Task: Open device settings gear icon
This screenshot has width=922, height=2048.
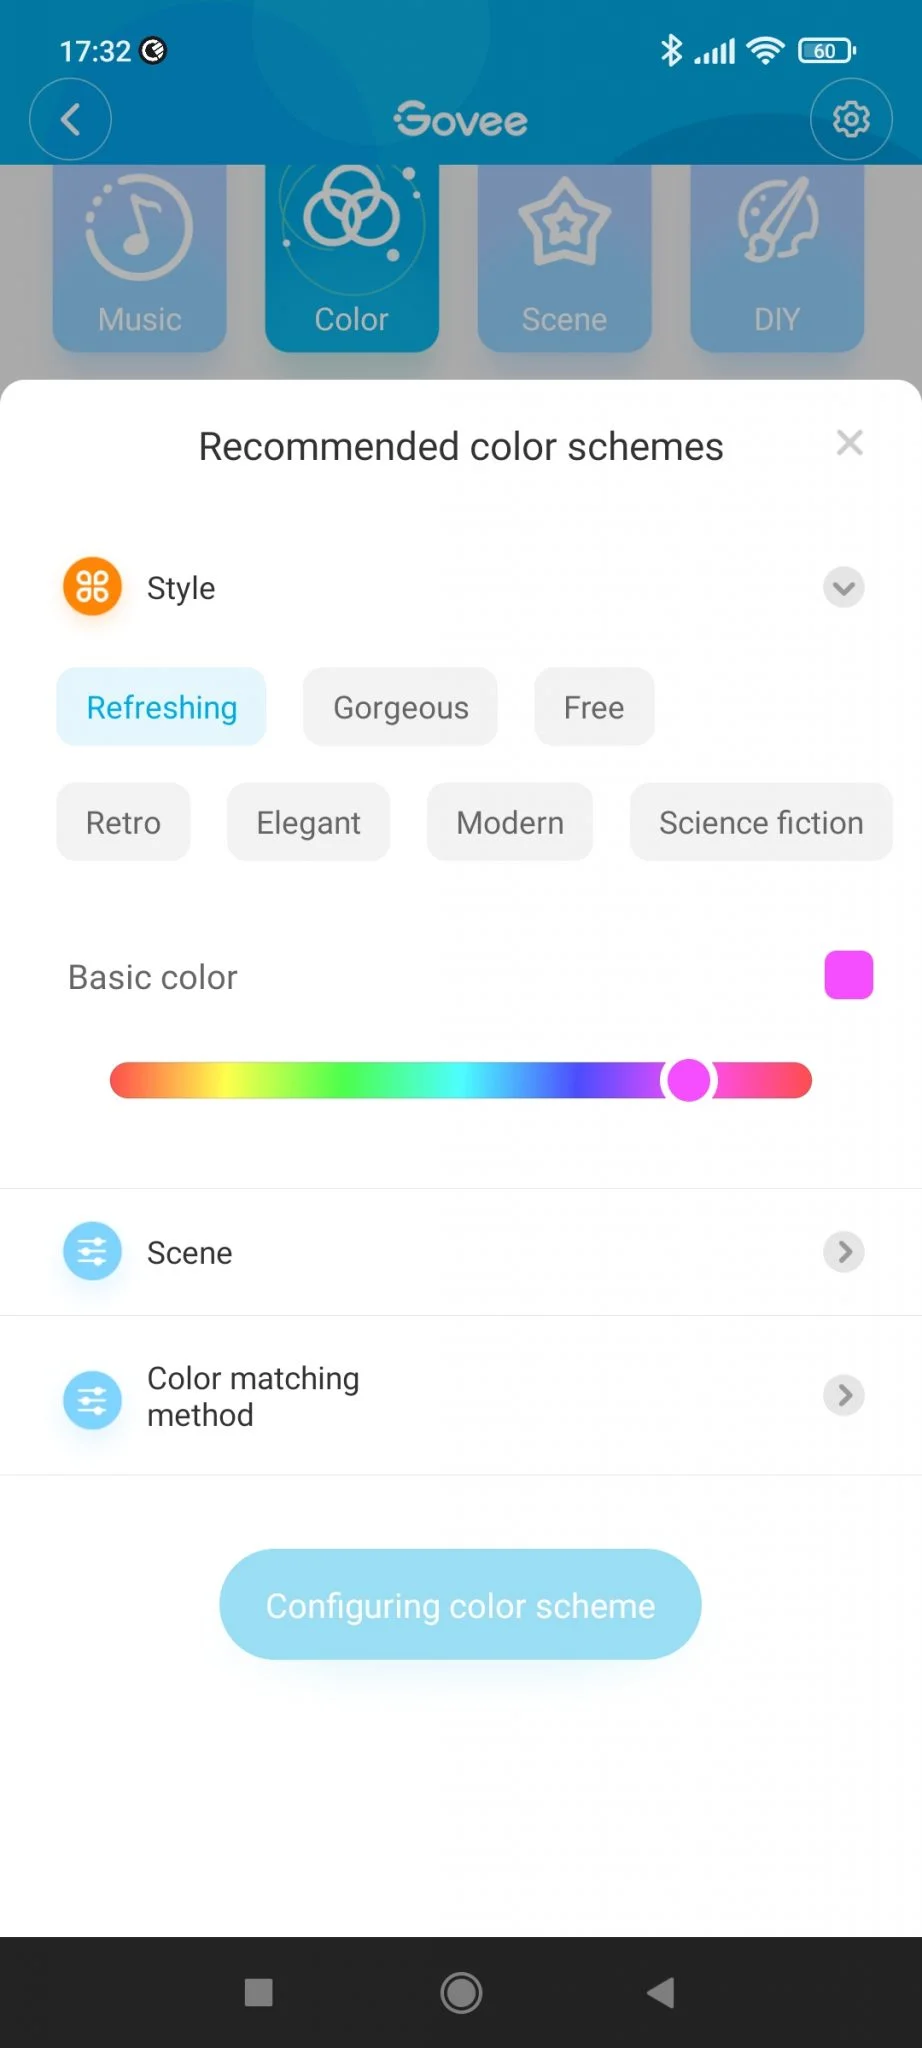Action: pyautogui.click(x=850, y=120)
